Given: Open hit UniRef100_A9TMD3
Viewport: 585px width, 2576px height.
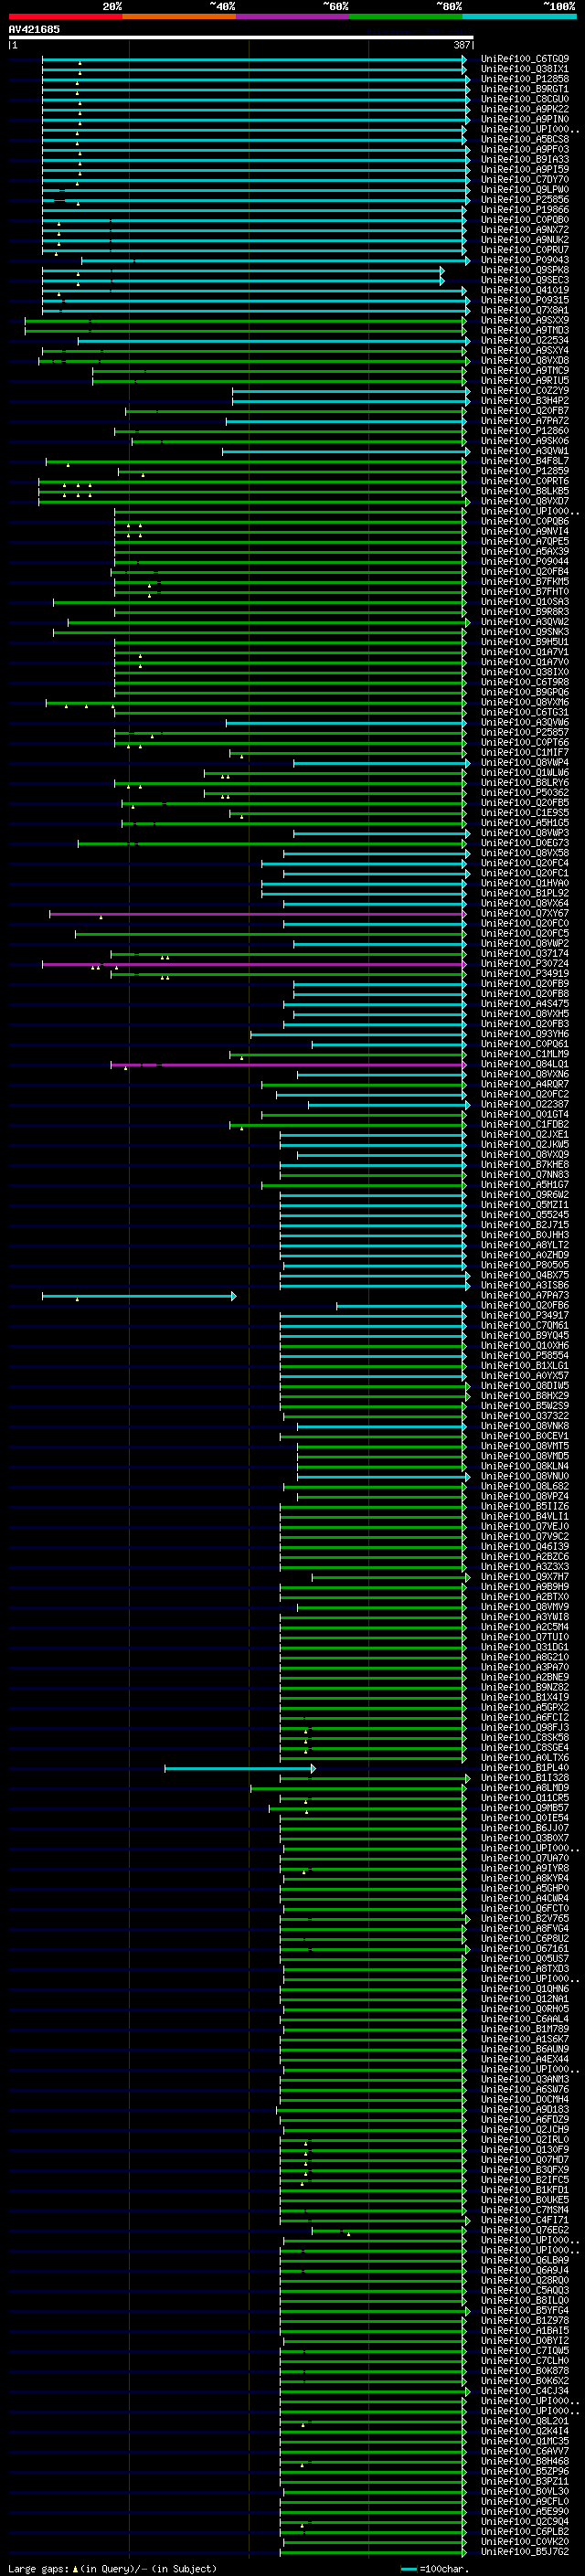Looking at the screenshot, I should point(524,330).
